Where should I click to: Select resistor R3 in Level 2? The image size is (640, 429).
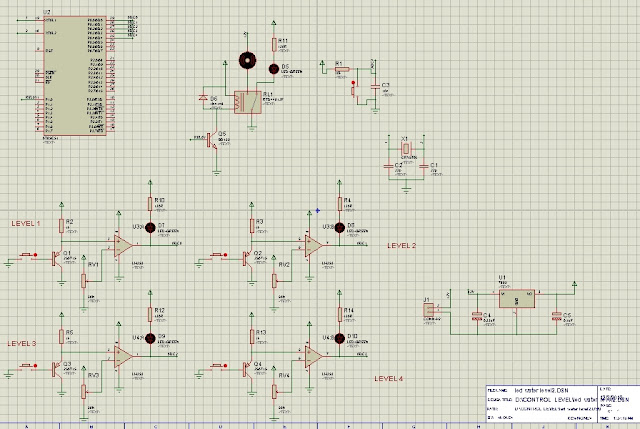[x=252, y=226]
